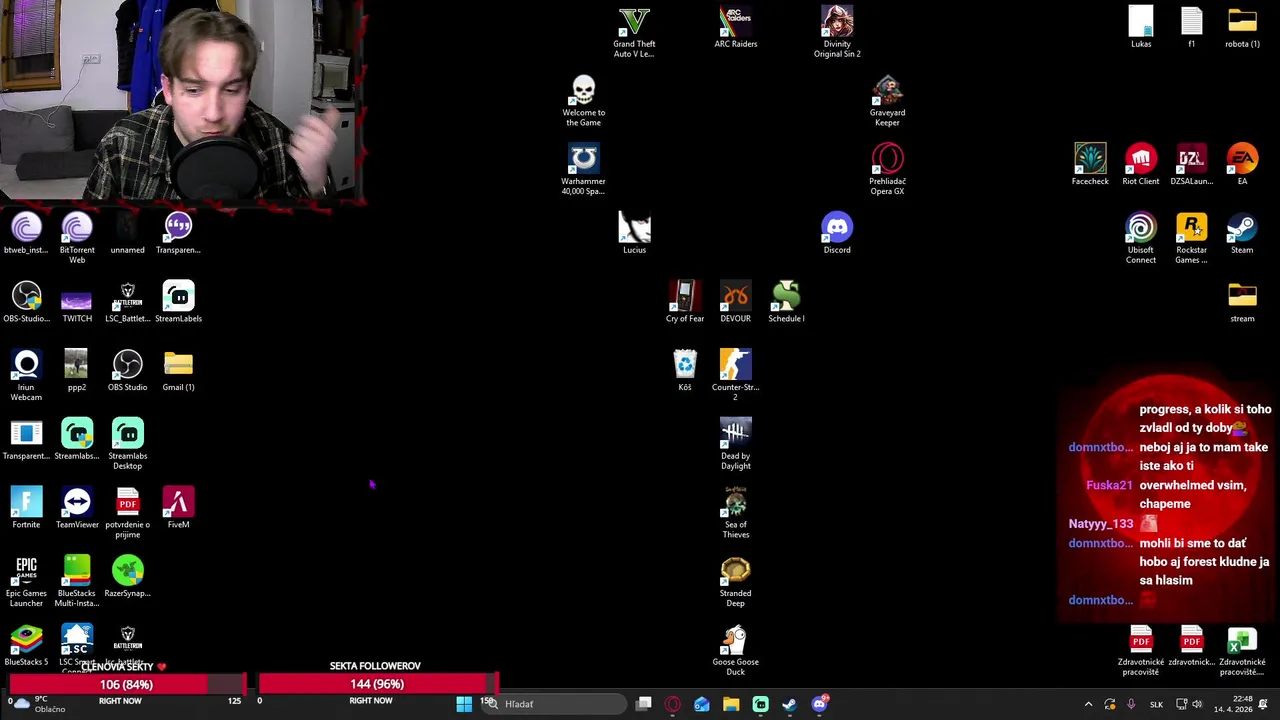Open the TWITCH desktop item
This screenshot has width=1280, height=720.
77,301
